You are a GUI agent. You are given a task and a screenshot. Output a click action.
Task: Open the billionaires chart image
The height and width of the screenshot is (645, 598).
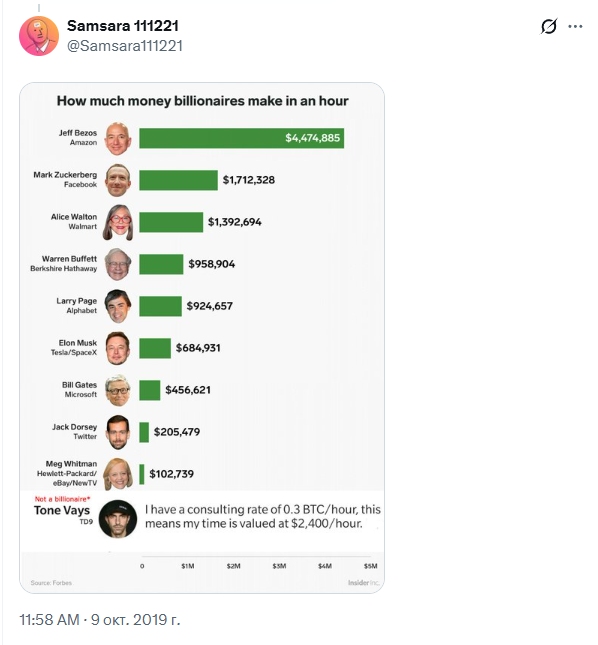(202, 338)
